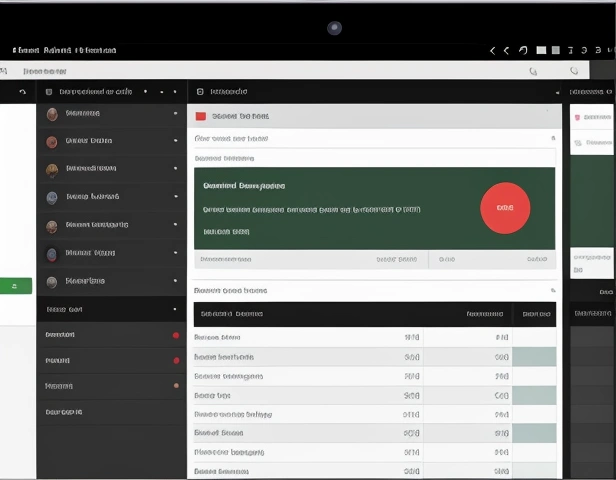This screenshot has height=480, width=616.
Task: Click the list icon in the dark sidebar header
Action: tap(50, 92)
